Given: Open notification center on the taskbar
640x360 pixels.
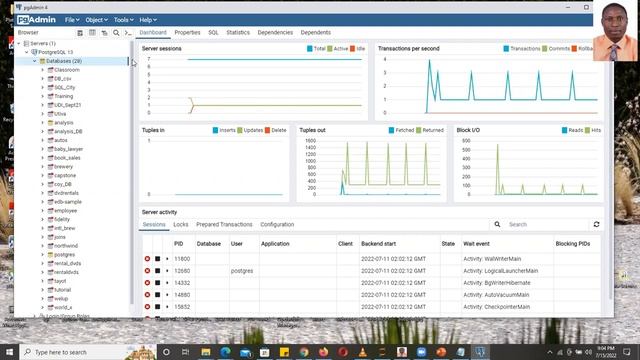Looking at the screenshot, I should point(627,352).
